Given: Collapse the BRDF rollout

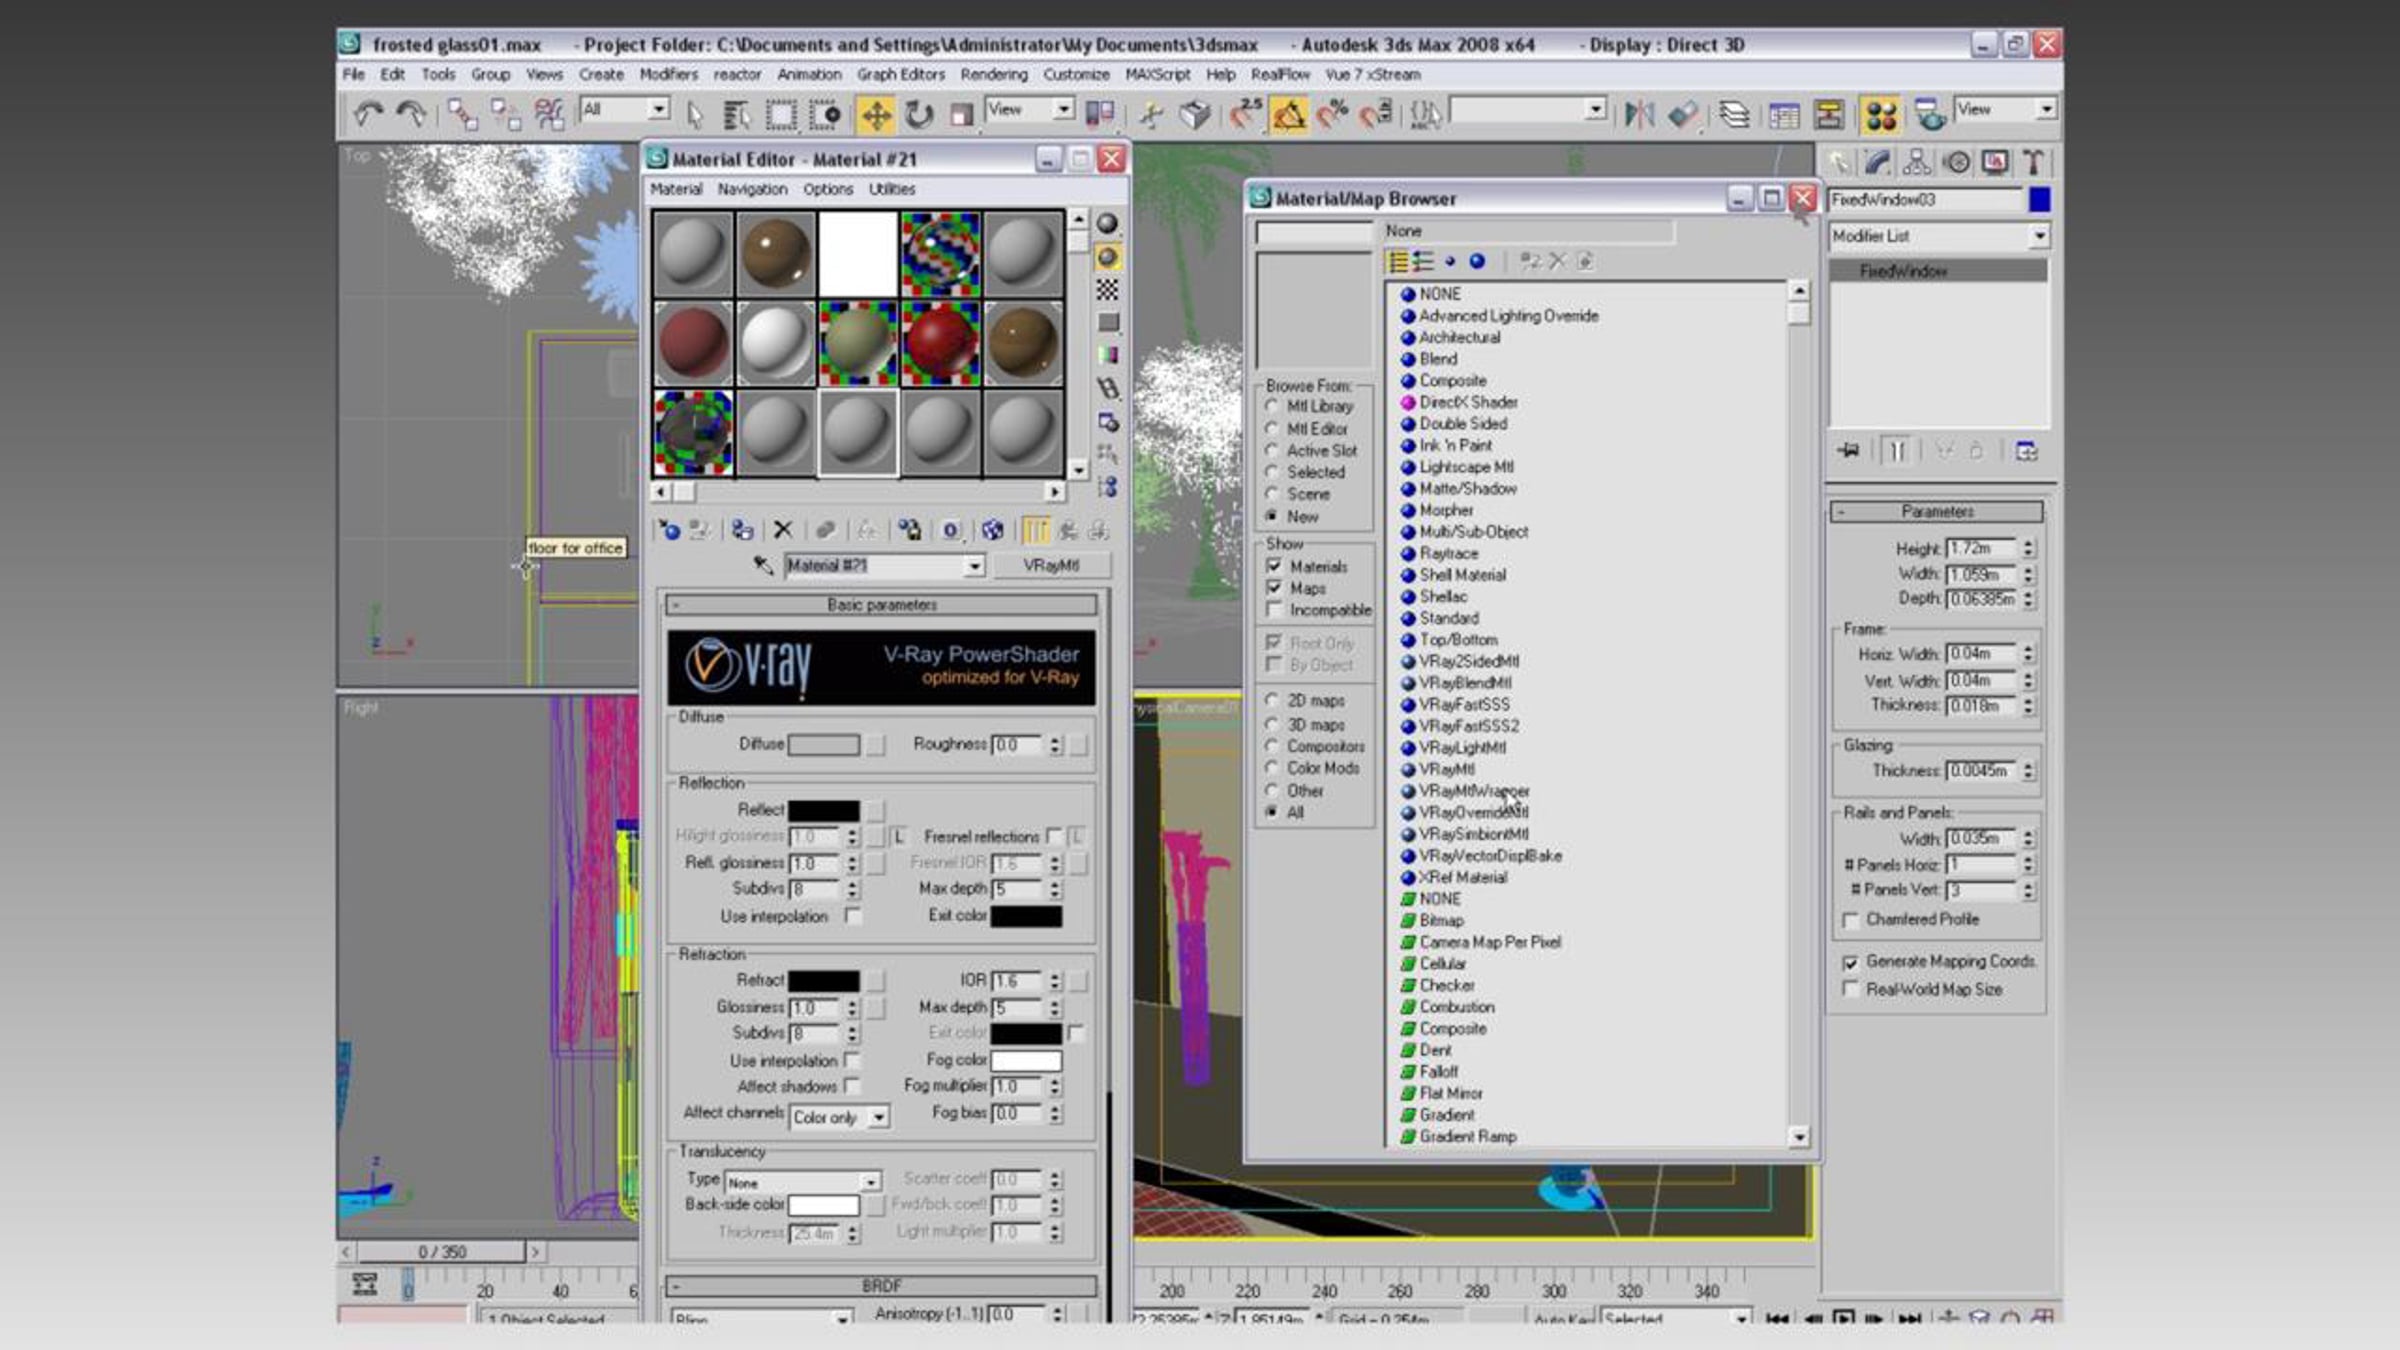Looking at the screenshot, I should tap(881, 1285).
